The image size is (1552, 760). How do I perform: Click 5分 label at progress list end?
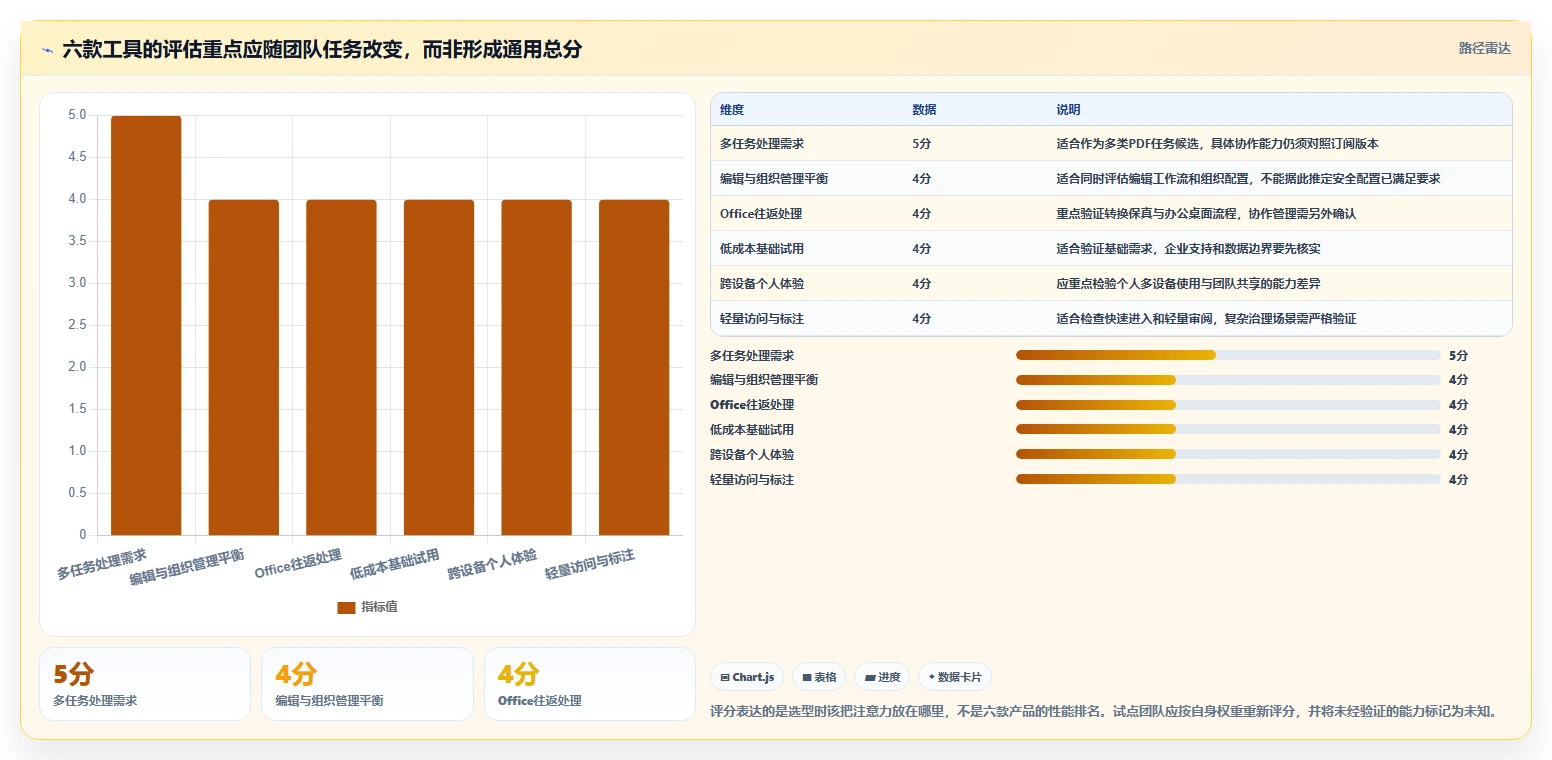tap(1458, 355)
